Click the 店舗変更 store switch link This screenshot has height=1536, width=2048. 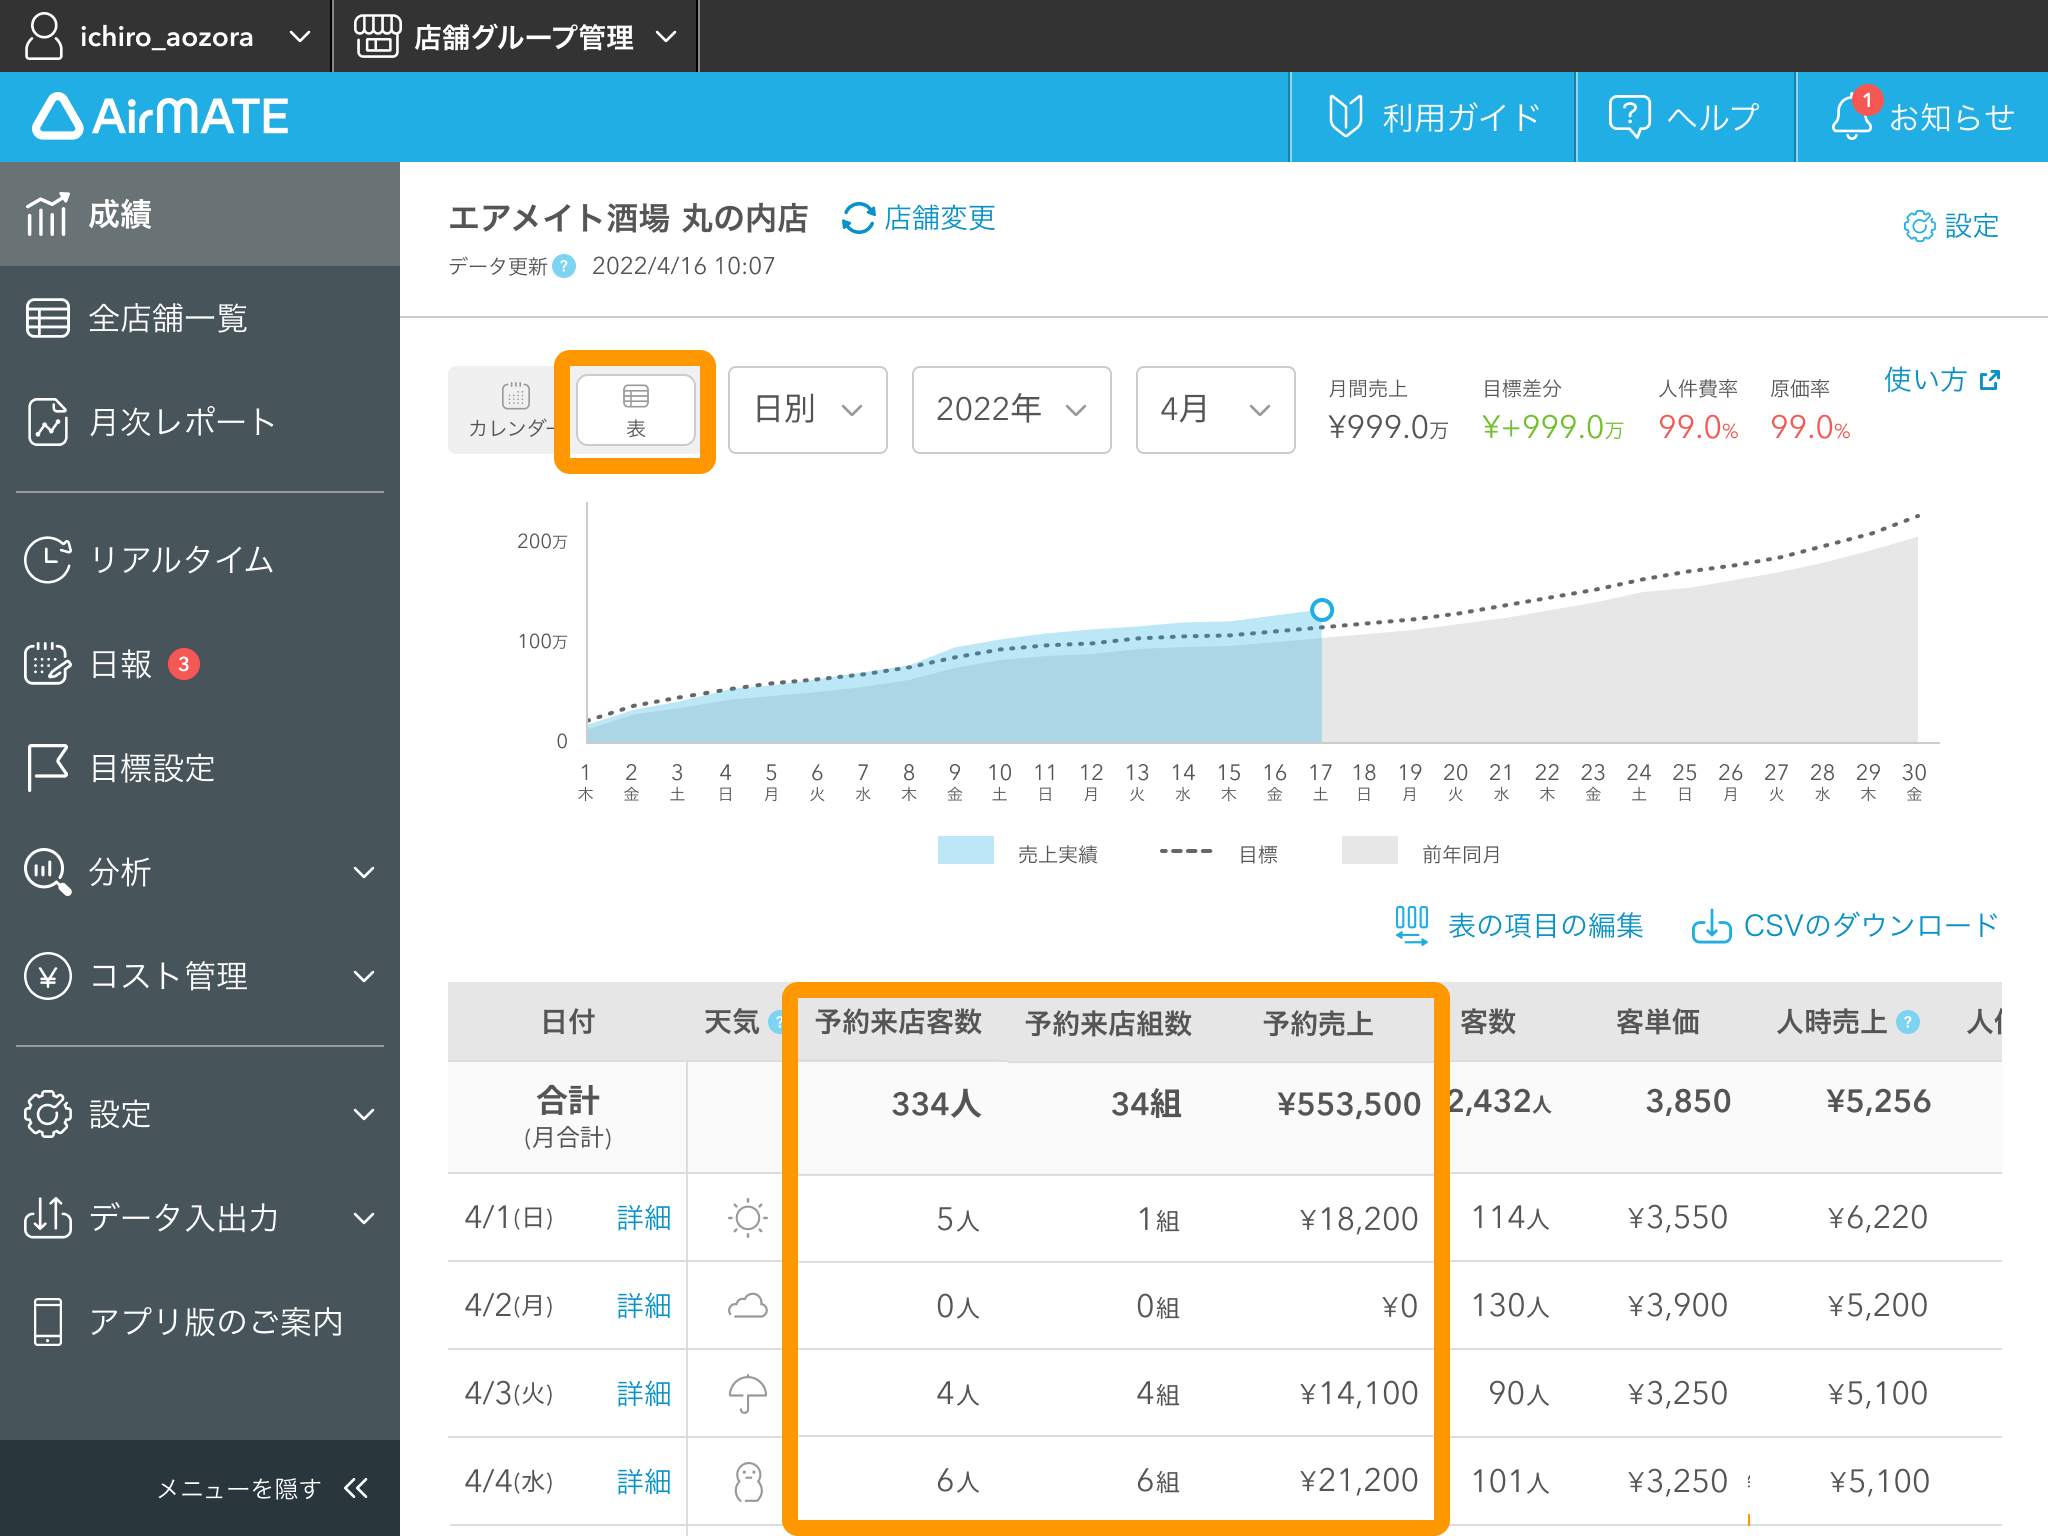point(919,217)
